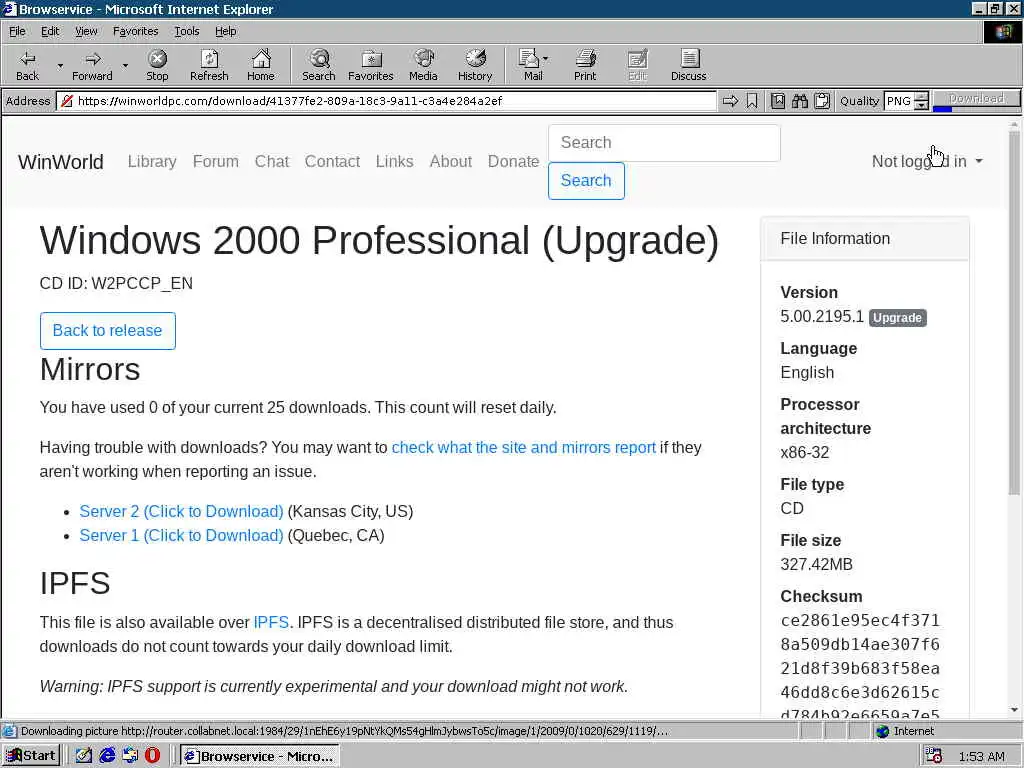The width and height of the screenshot is (1024, 768).
Task: Click the Upgrade badge next to version
Action: pos(898,317)
